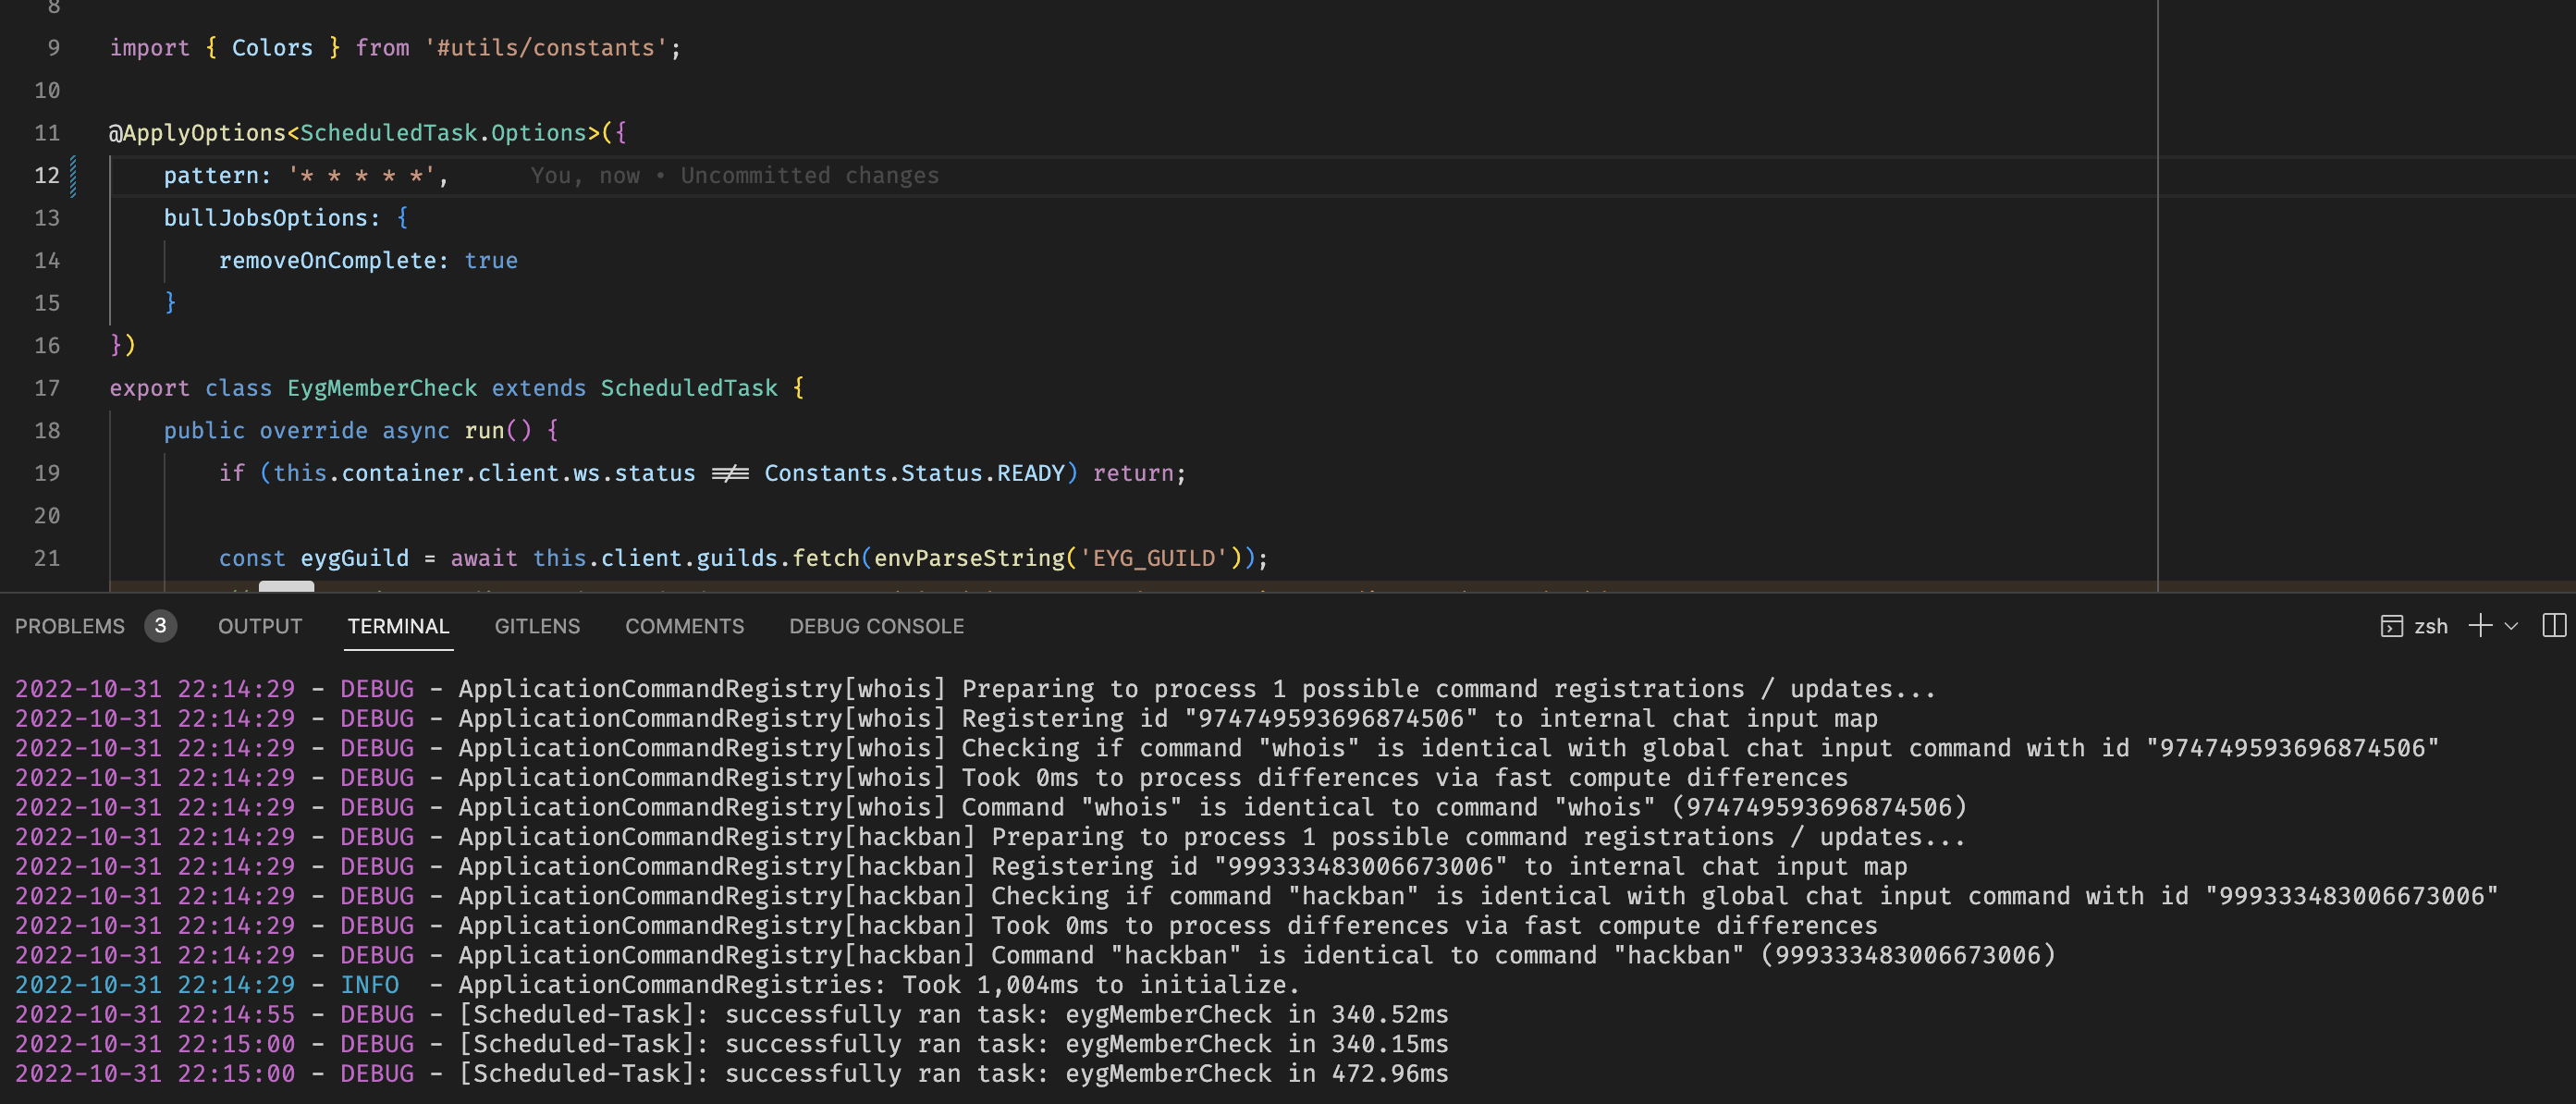Click line number 19 in the gutter
The height and width of the screenshot is (1104, 2576).
pyautogui.click(x=47, y=473)
